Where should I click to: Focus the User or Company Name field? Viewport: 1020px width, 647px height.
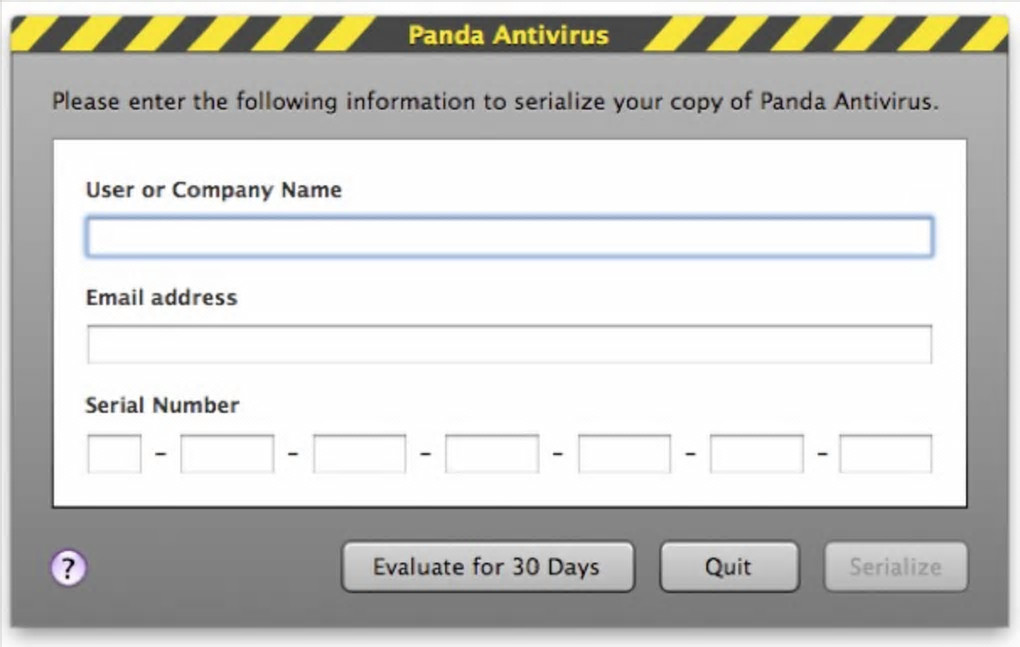[x=509, y=238]
